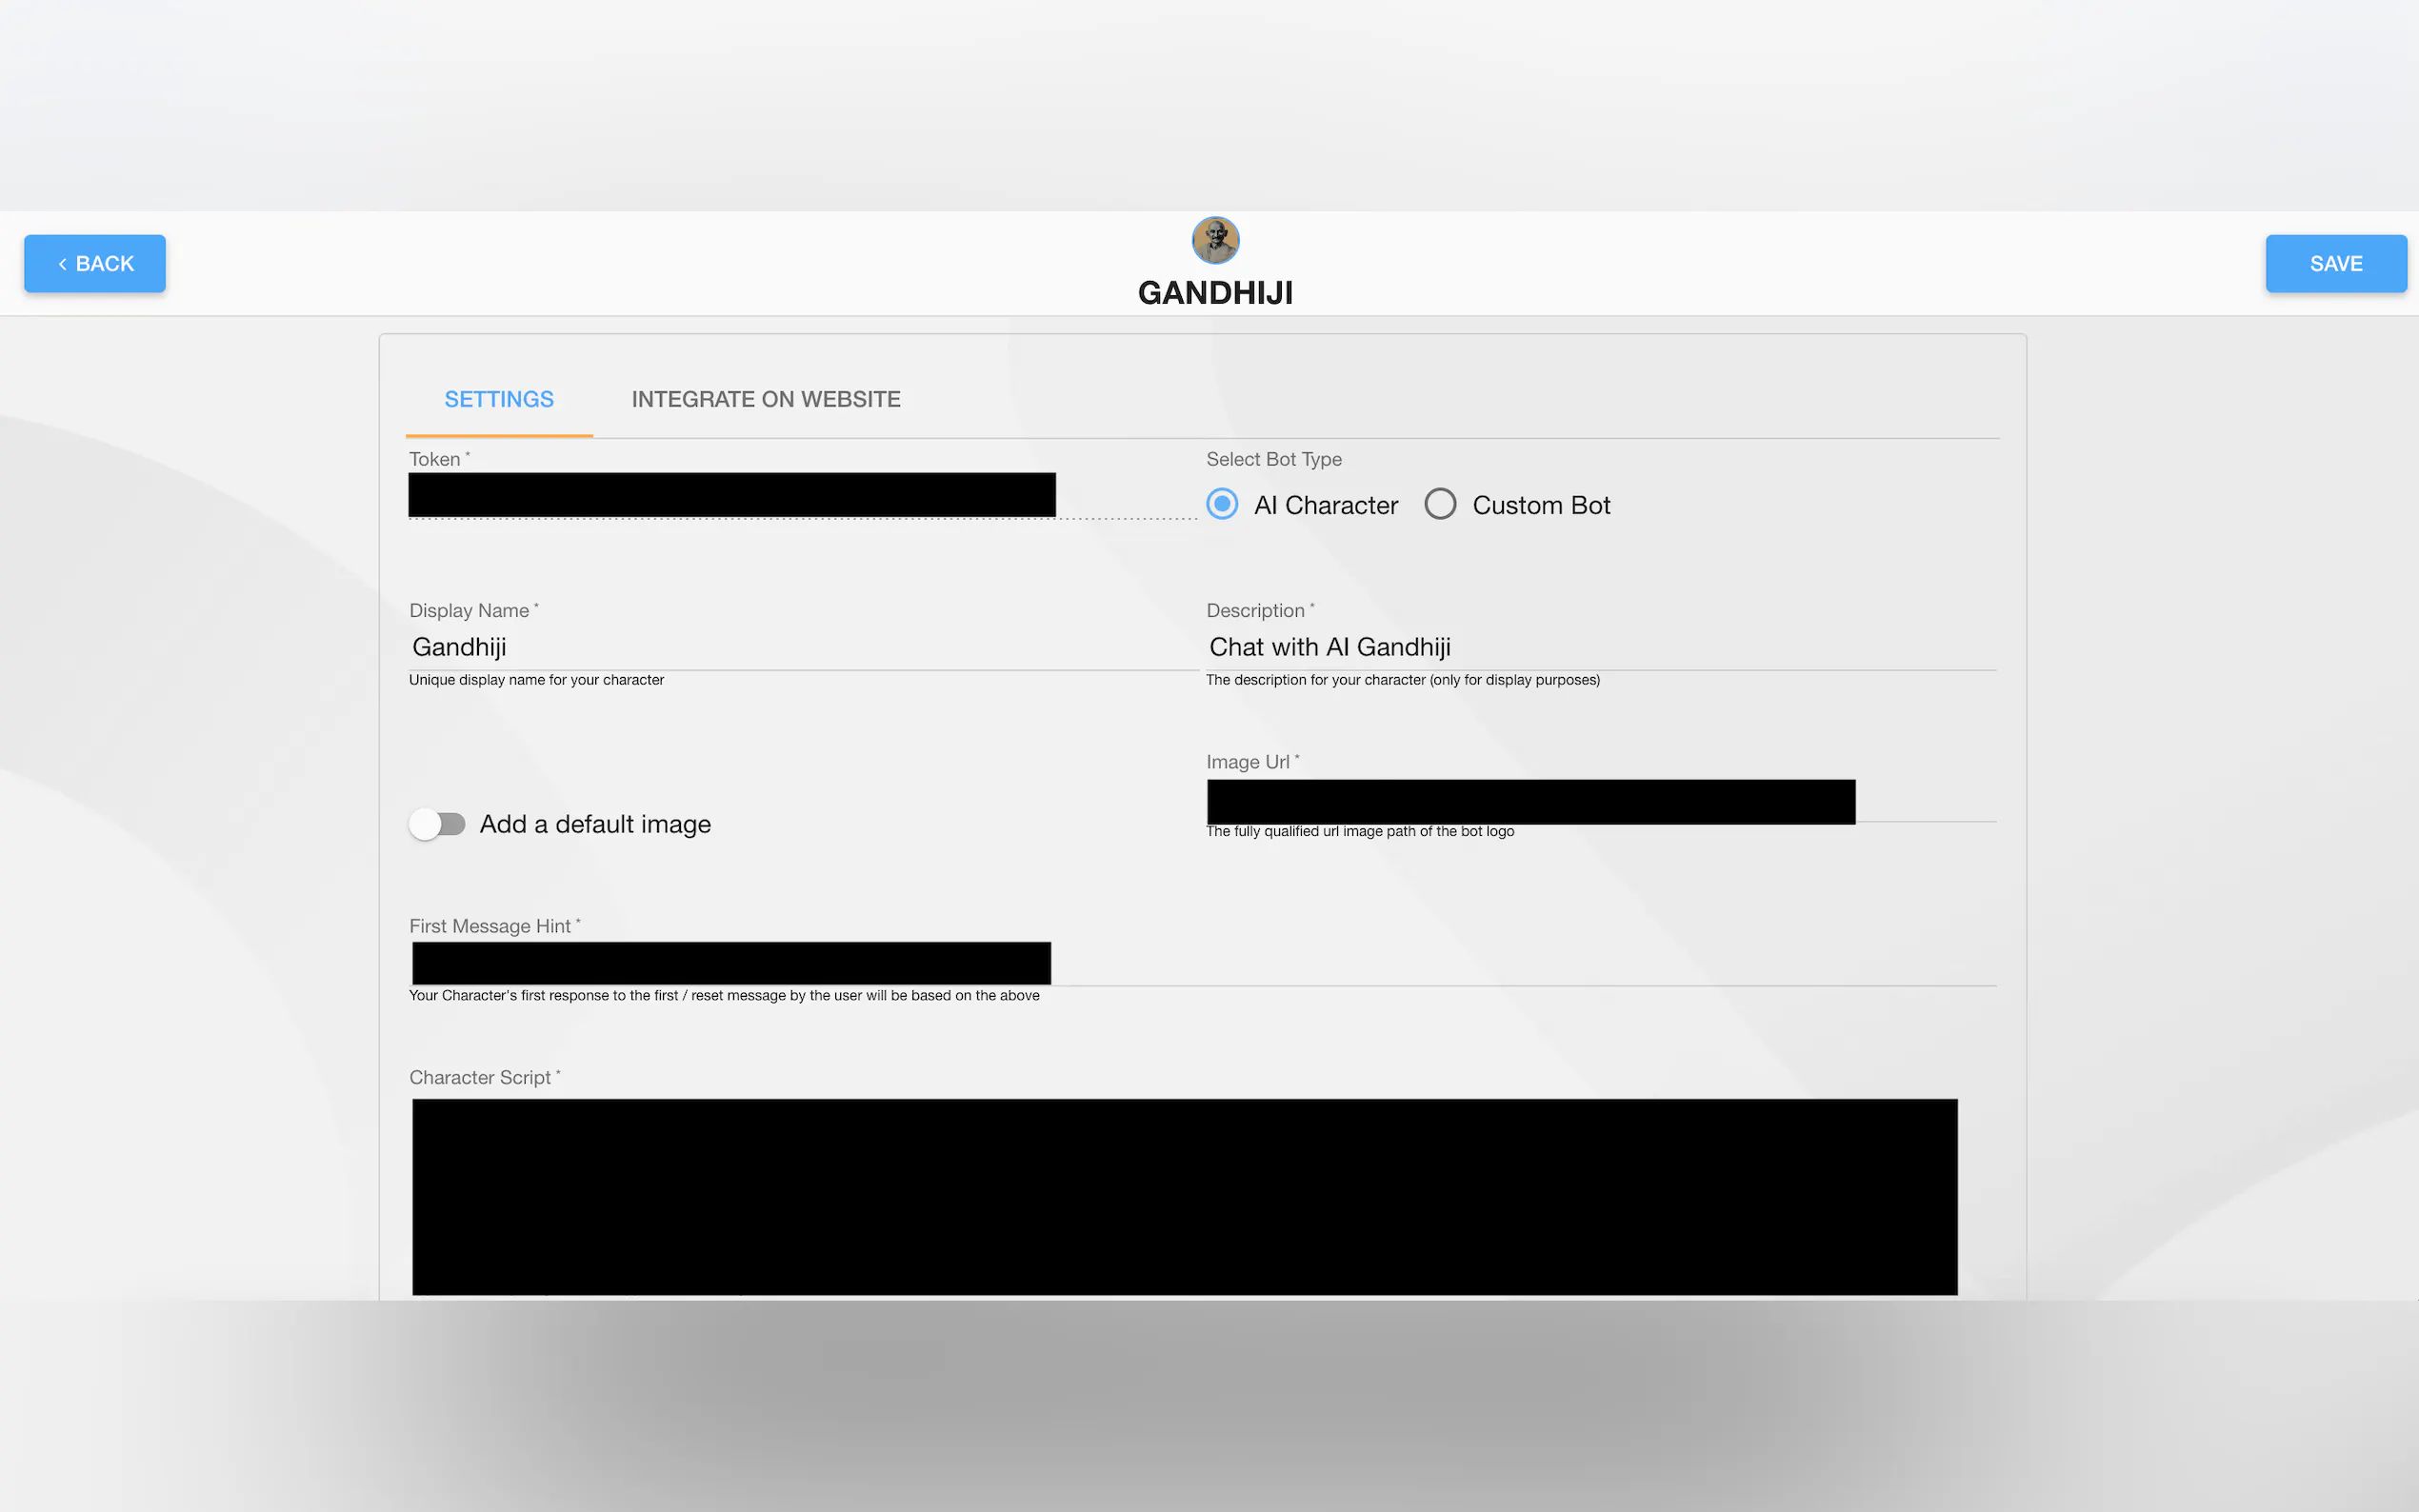This screenshot has width=2419, height=1512.
Task: Click the Gandhiji avatar image
Action: coord(1215,240)
